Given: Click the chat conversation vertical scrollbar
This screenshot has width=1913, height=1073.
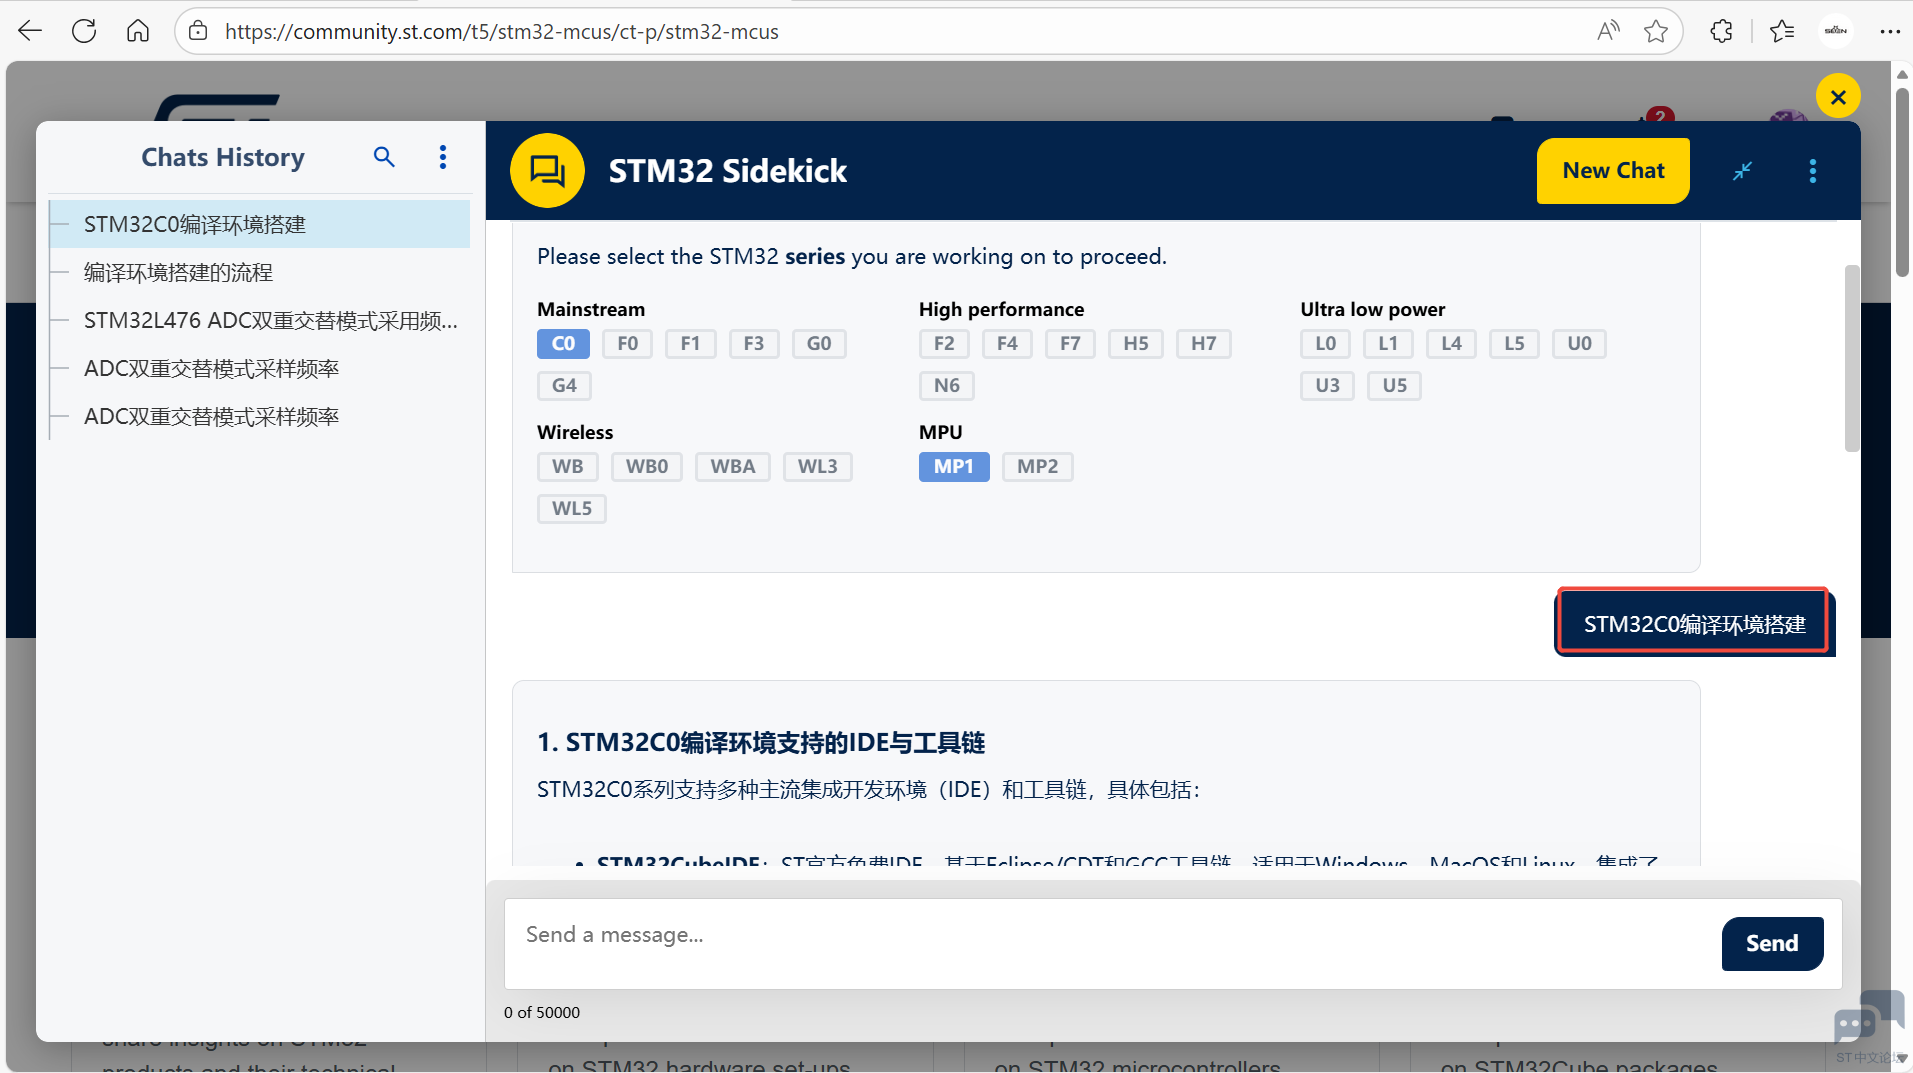Looking at the screenshot, I should click(x=1851, y=358).
